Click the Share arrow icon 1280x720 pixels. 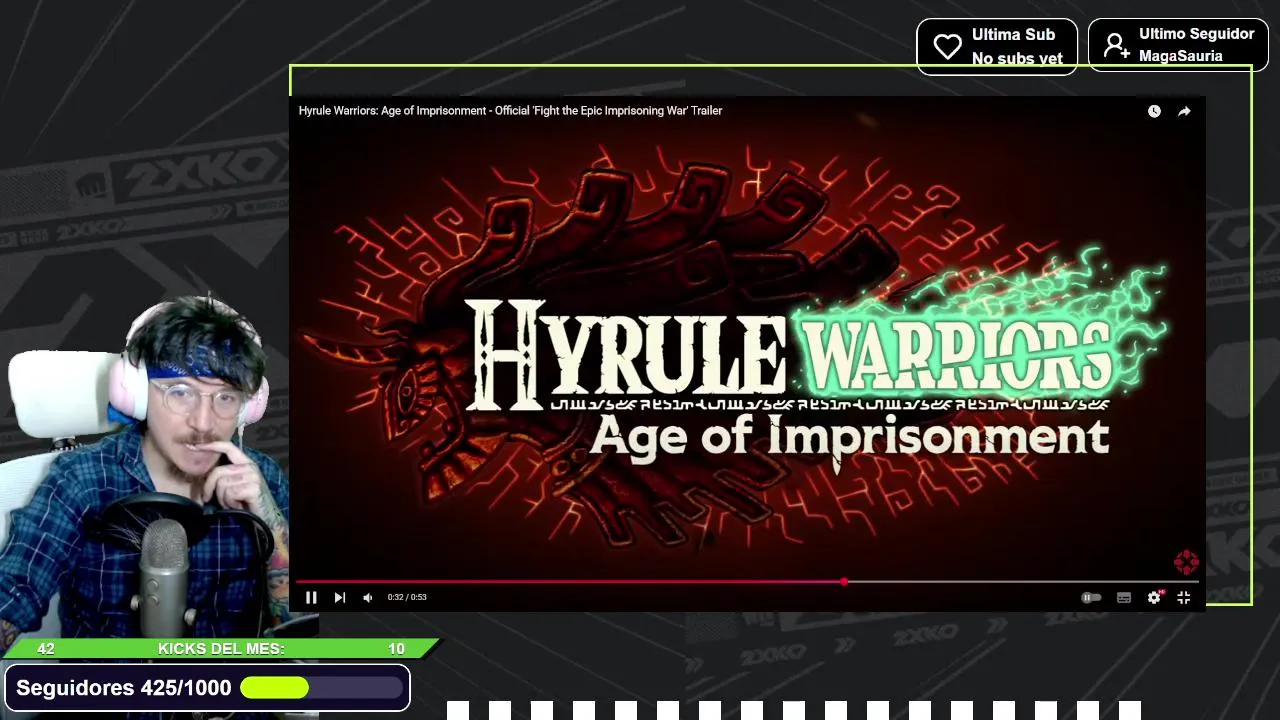(x=1184, y=111)
